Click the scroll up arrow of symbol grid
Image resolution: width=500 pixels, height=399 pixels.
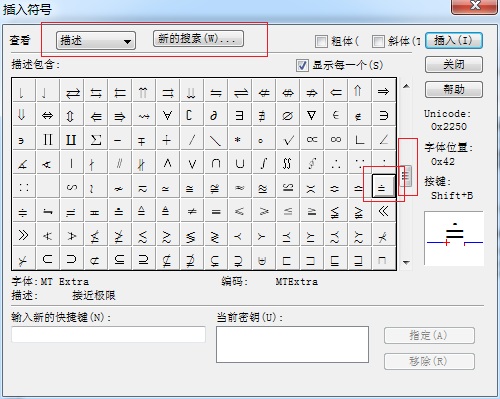406,86
